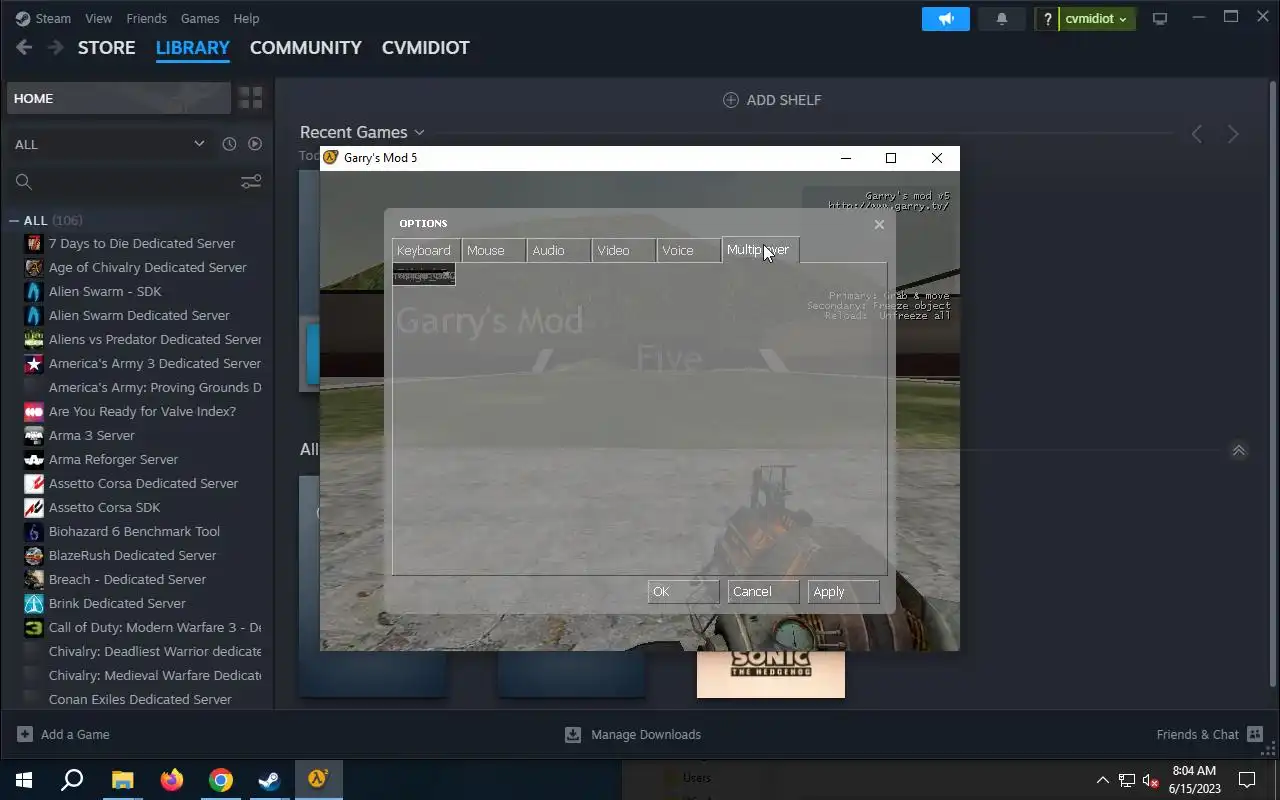Open the COMMUNITY section
Screen dimensions: 1280x800
click(306, 48)
